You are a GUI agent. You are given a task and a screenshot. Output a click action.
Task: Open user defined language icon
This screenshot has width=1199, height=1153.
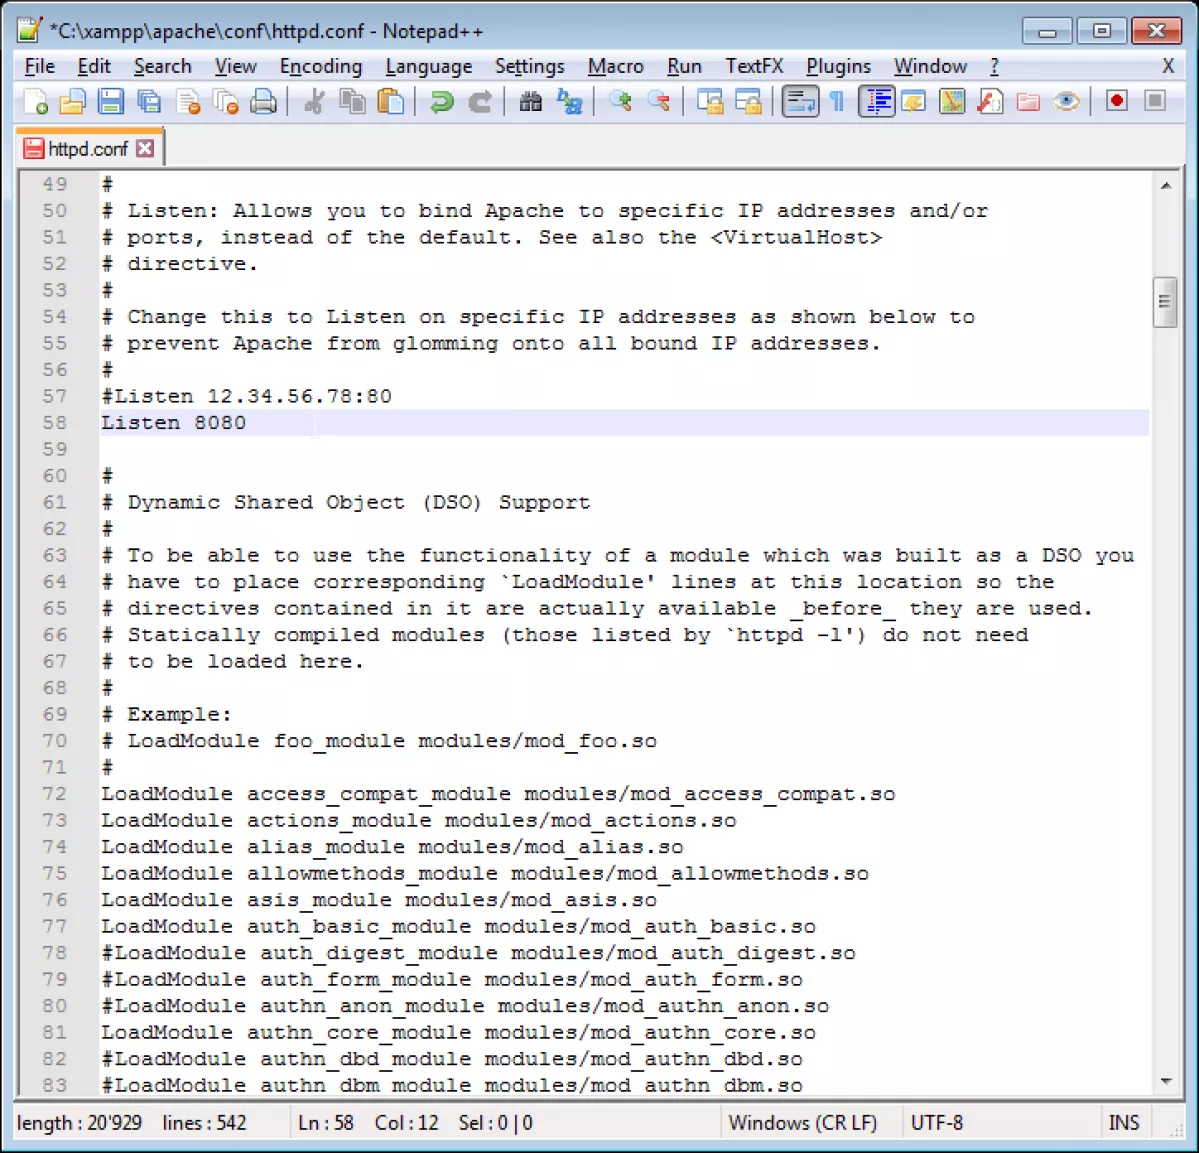[x=914, y=102]
